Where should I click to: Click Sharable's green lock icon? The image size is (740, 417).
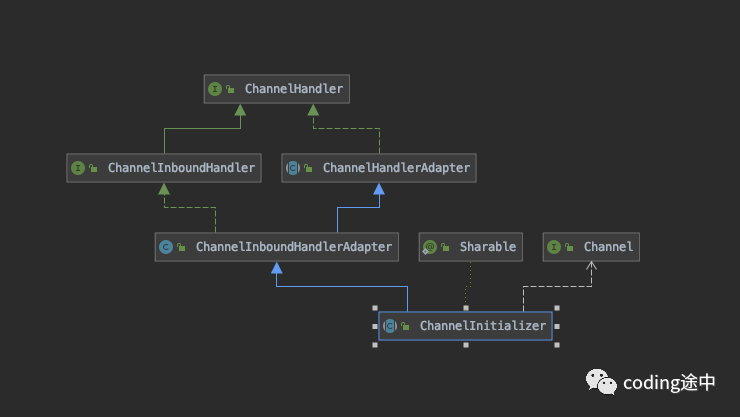(445, 247)
